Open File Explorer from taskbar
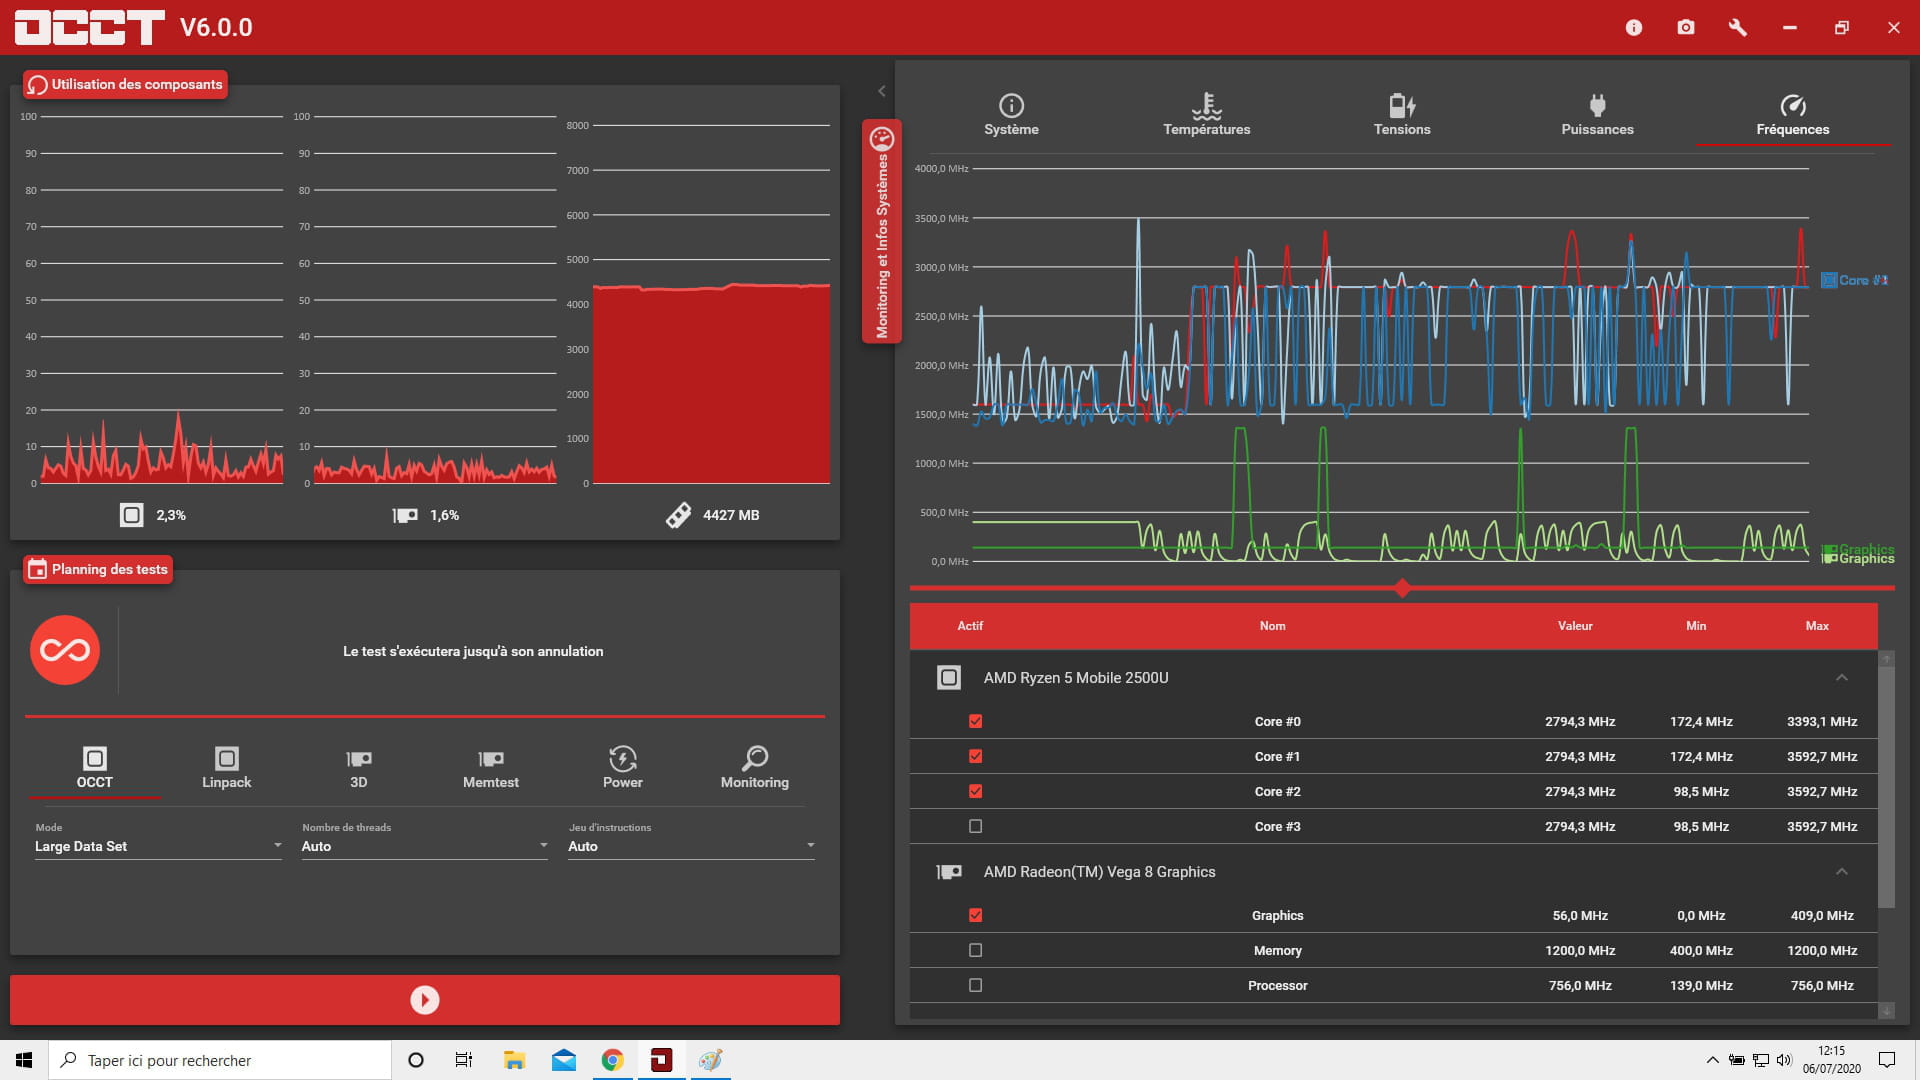This screenshot has width=1920, height=1080. click(x=514, y=1060)
